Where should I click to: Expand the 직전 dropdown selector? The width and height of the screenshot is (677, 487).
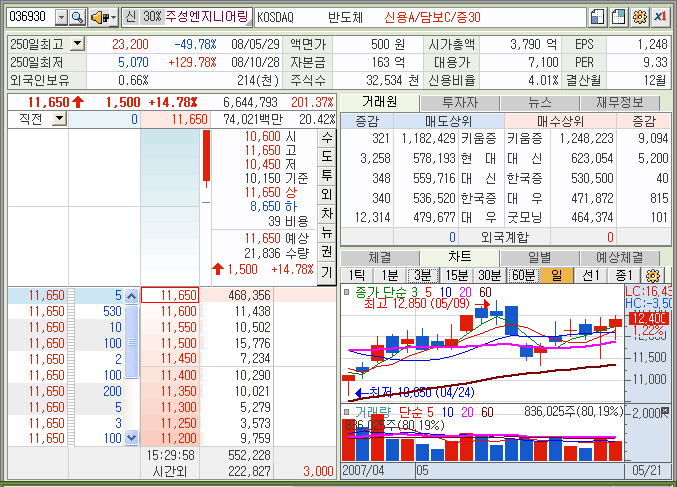tap(58, 119)
